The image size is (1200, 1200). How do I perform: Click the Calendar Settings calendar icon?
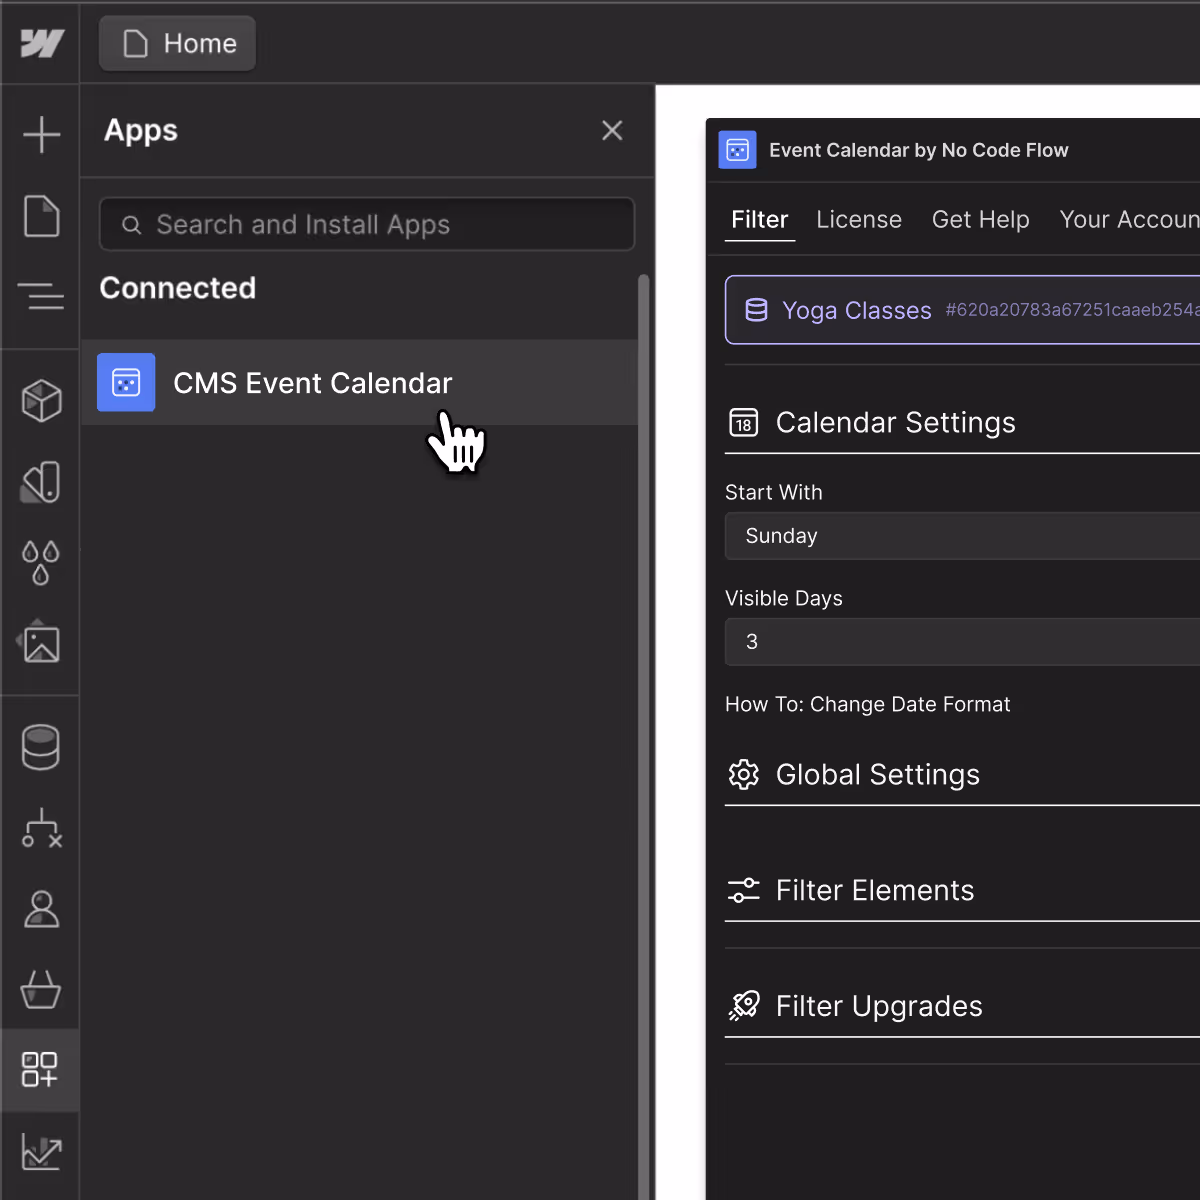[x=744, y=422]
